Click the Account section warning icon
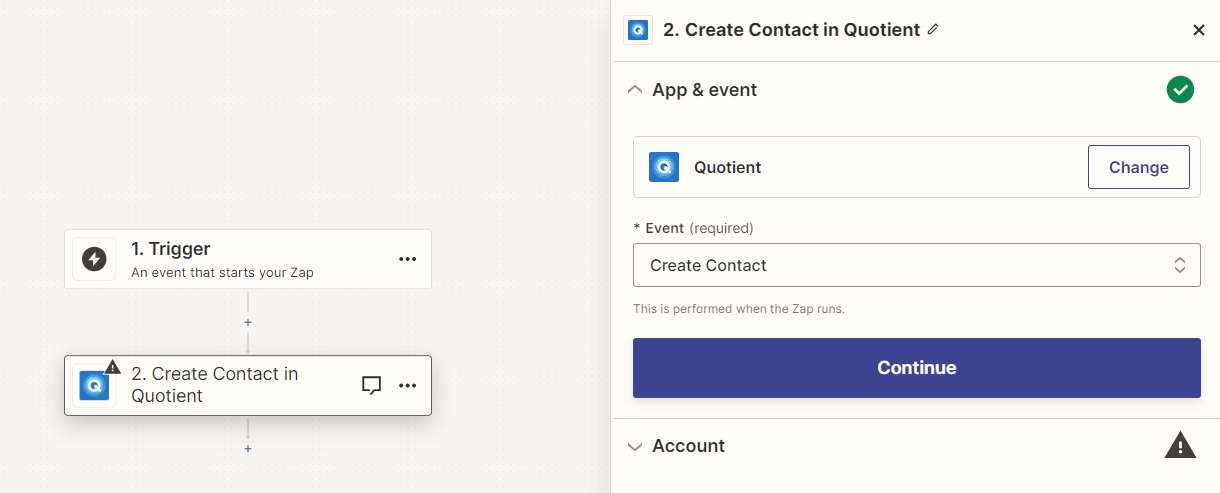This screenshot has width=1220, height=493. point(1180,445)
